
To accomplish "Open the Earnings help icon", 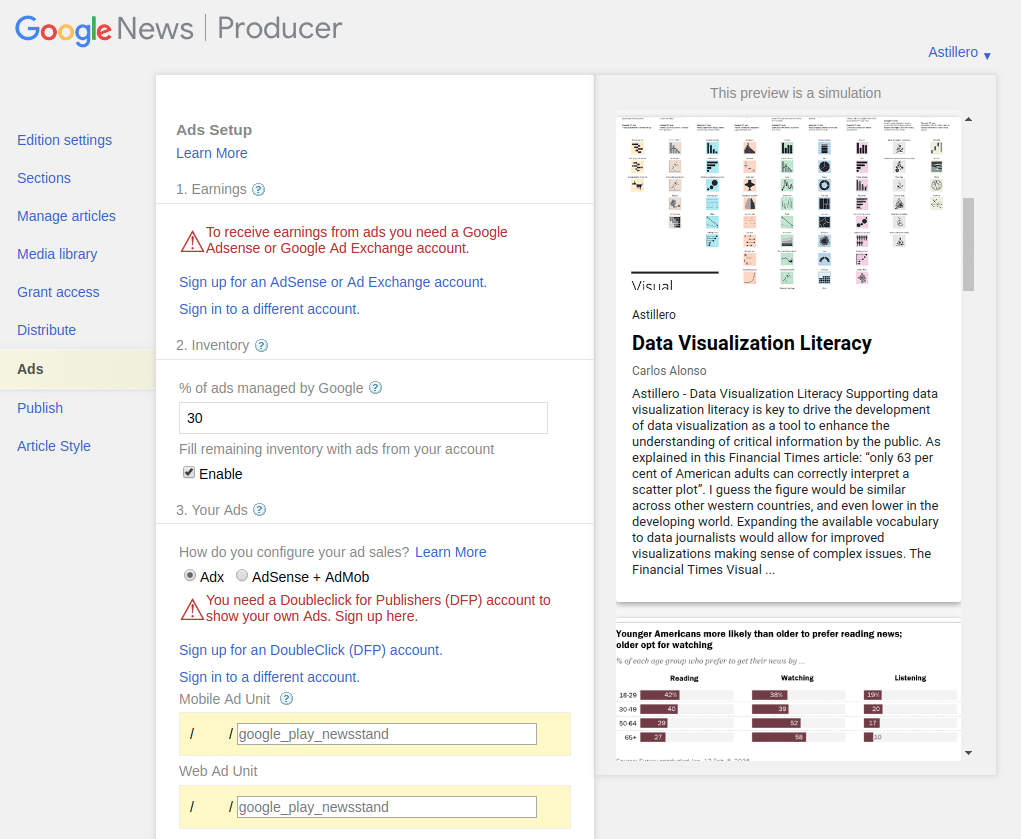I will pyautogui.click(x=259, y=189).
